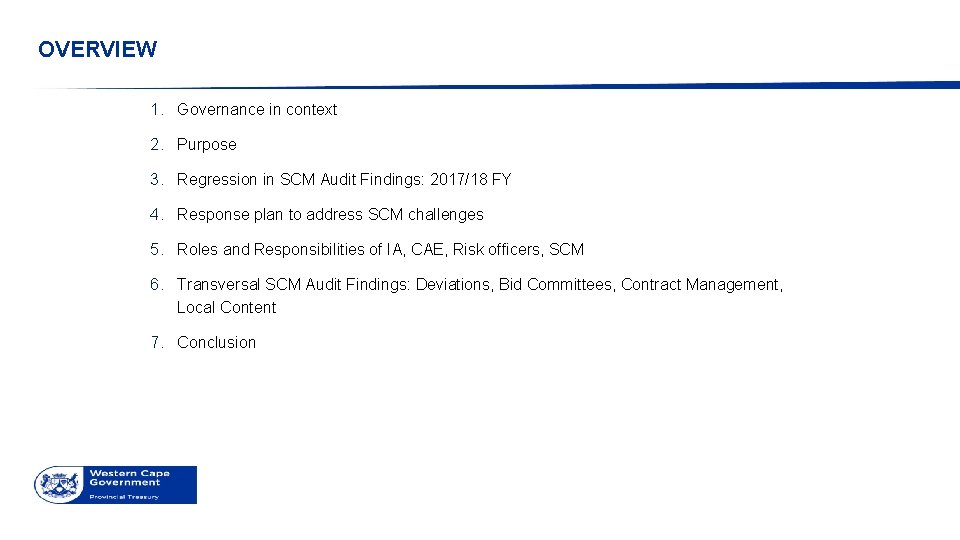960x540 pixels.
Task: Select the 'Local Content' continuation line
Action: [x=227, y=307]
